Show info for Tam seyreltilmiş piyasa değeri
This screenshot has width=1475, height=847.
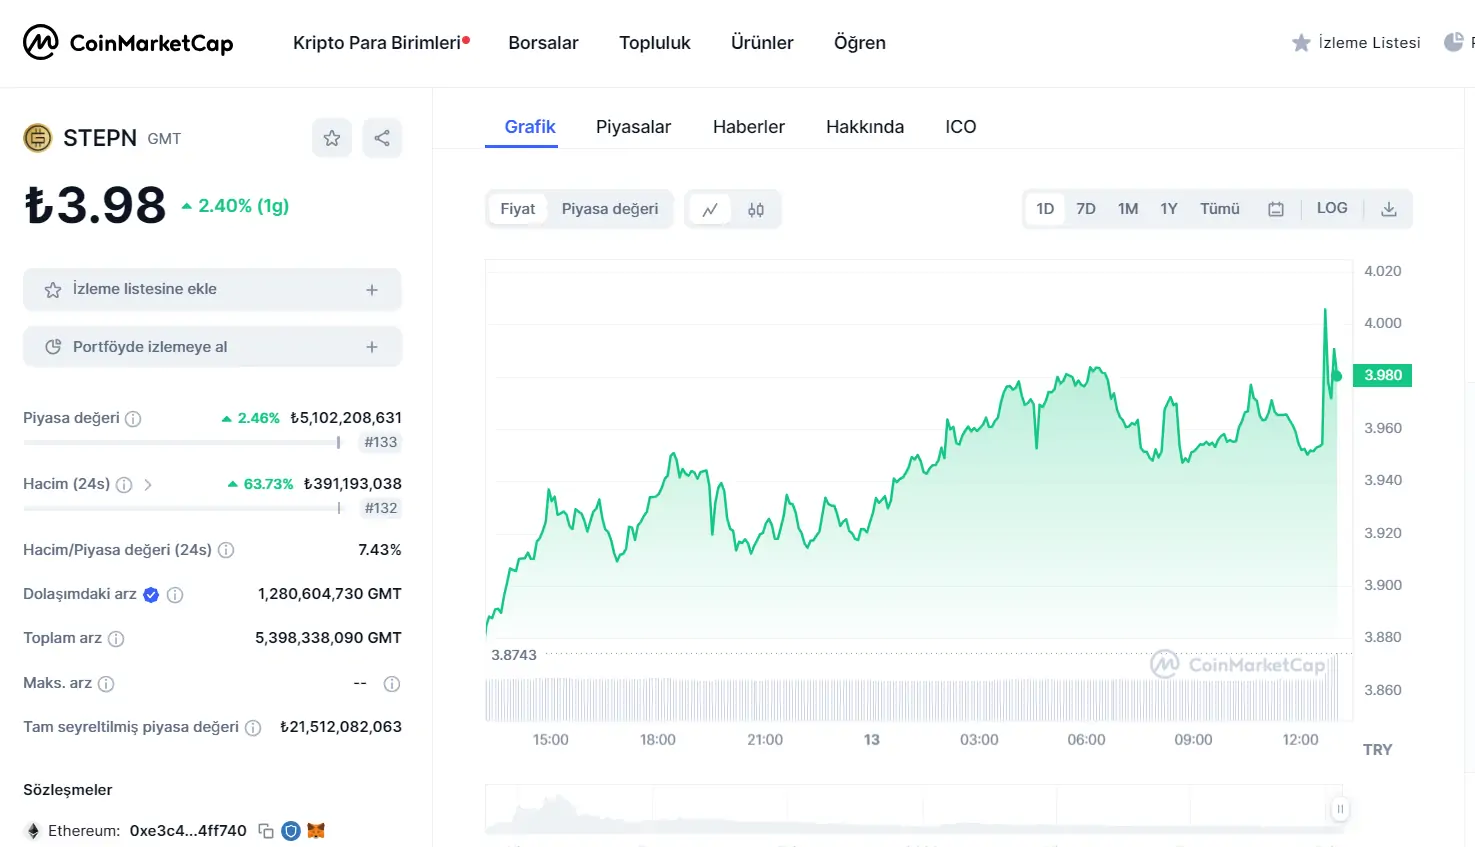253,728
